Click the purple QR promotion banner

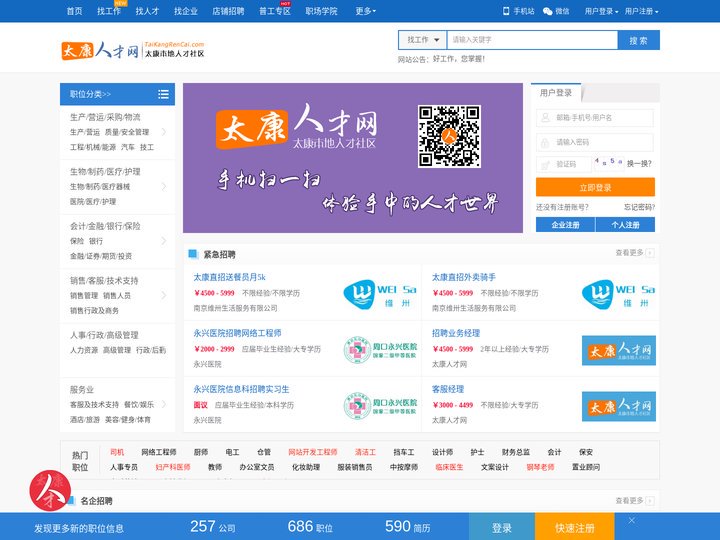[353, 158]
